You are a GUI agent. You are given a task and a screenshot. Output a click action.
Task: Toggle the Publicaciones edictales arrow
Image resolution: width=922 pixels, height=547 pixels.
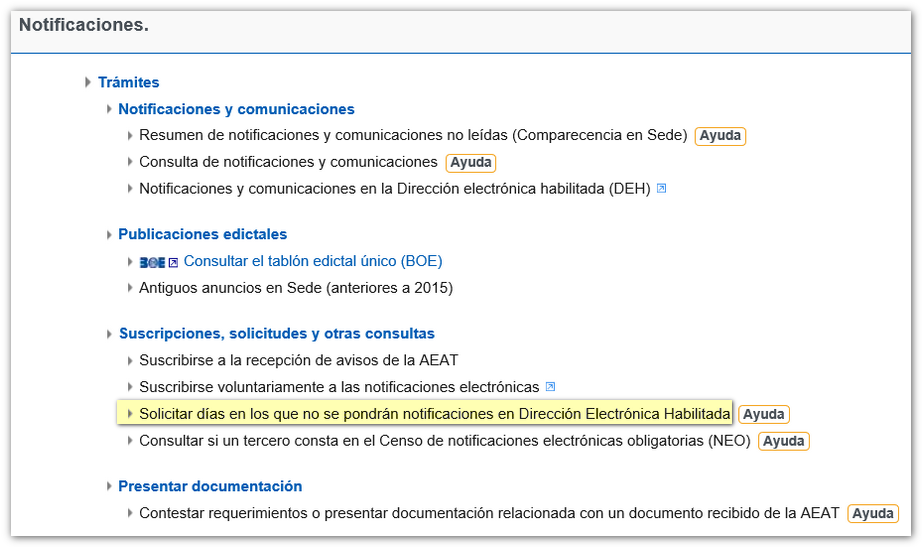[109, 235]
